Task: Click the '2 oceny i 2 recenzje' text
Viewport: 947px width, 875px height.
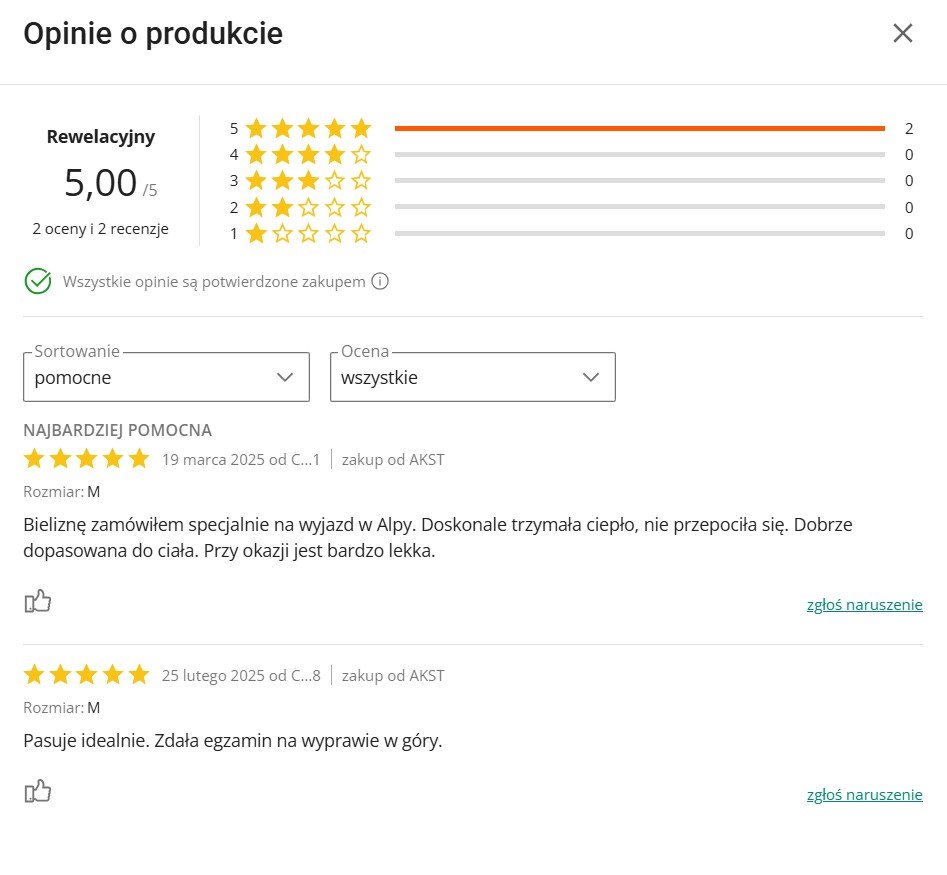Action: [x=100, y=228]
